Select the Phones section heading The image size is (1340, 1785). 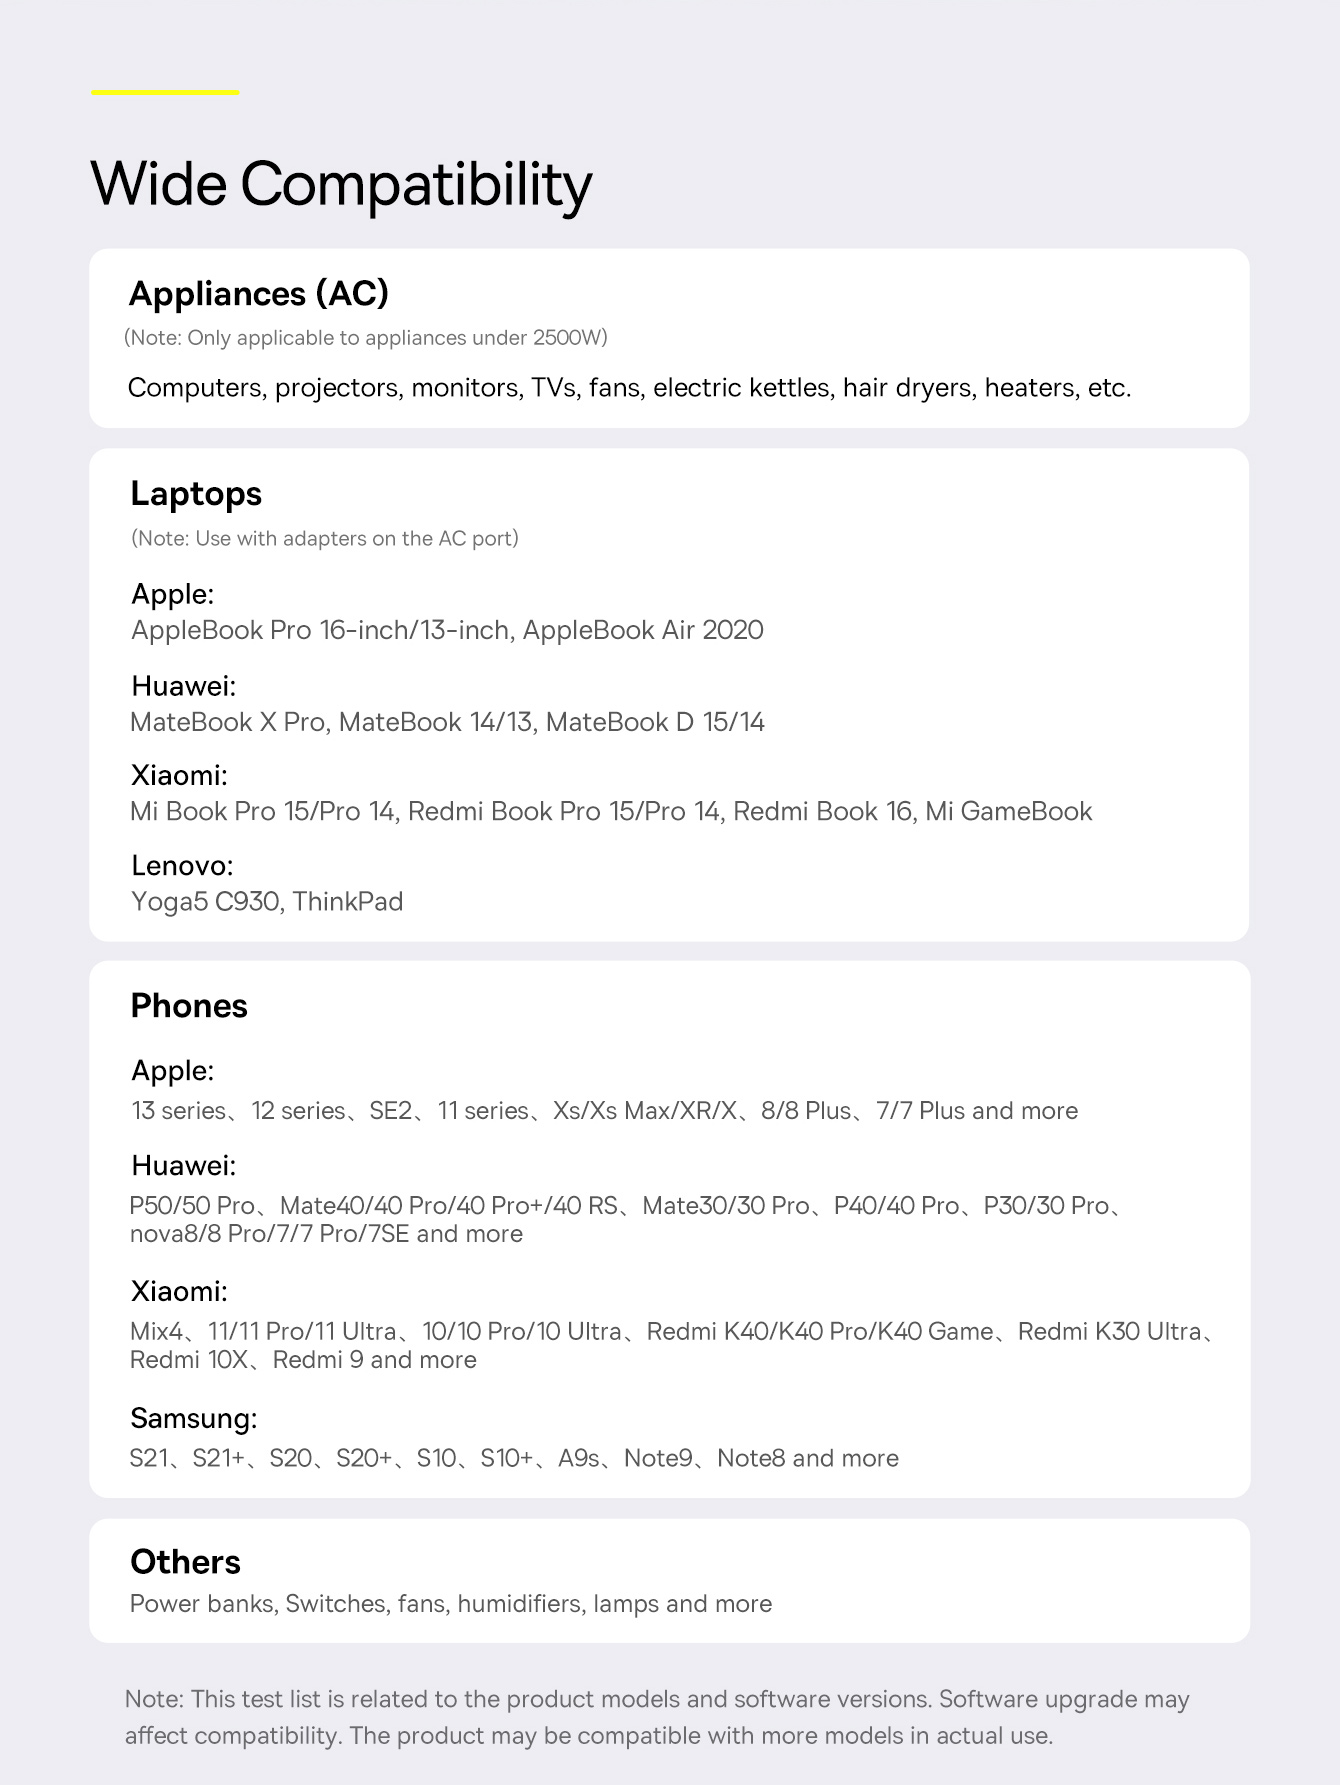click(189, 1006)
